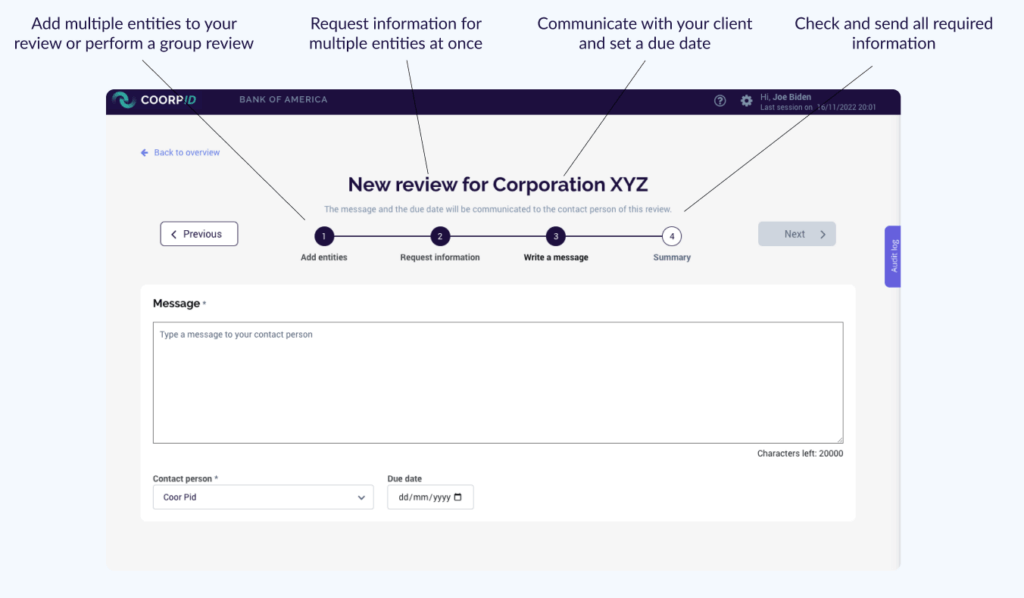Open the Contact person dropdown showing Coor Pid
1024x598 pixels.
[x=262, y=497]
